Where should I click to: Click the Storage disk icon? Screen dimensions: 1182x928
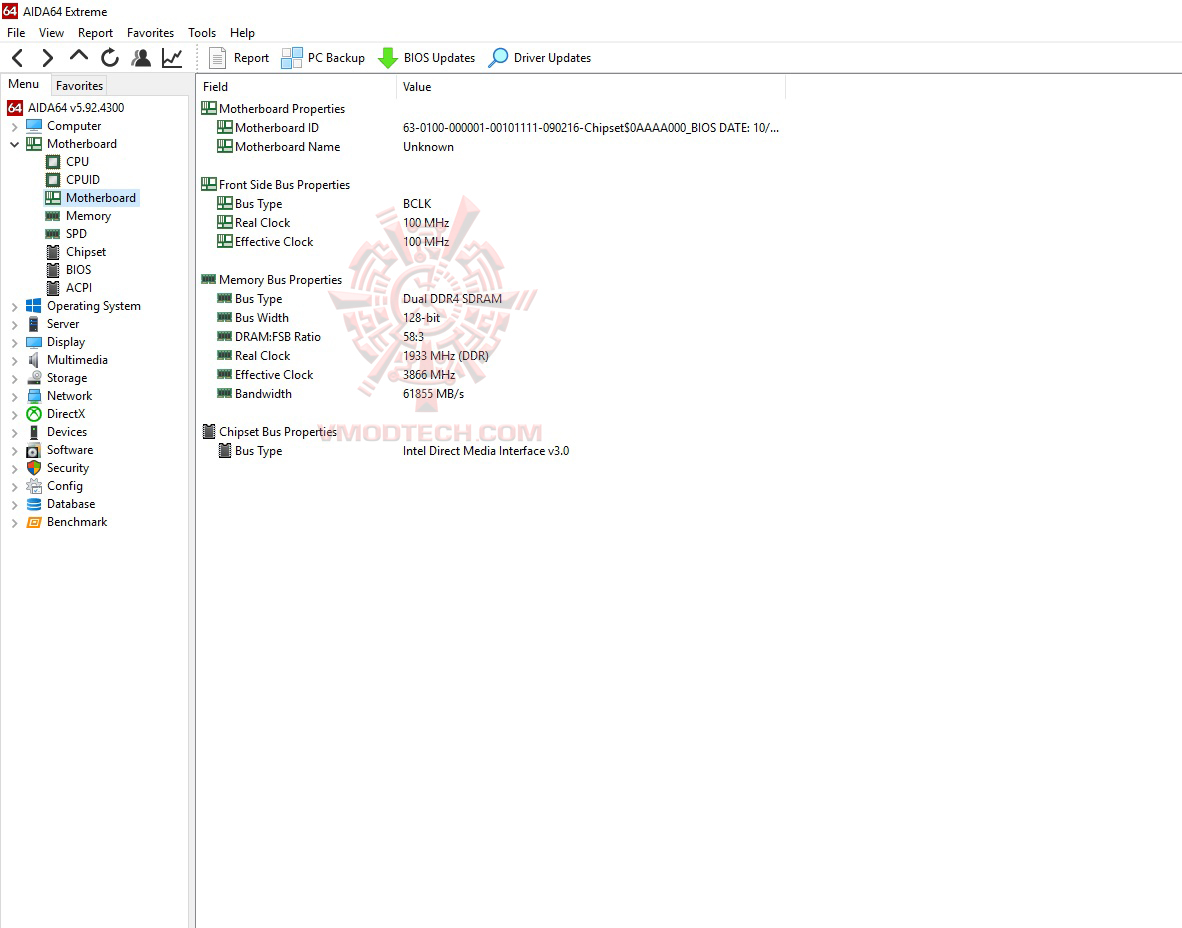34,378
